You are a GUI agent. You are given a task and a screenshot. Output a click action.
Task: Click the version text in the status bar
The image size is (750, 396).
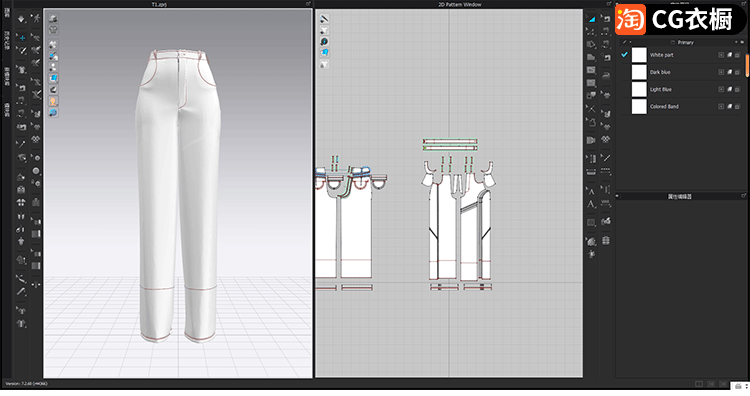tap(26, 384)
